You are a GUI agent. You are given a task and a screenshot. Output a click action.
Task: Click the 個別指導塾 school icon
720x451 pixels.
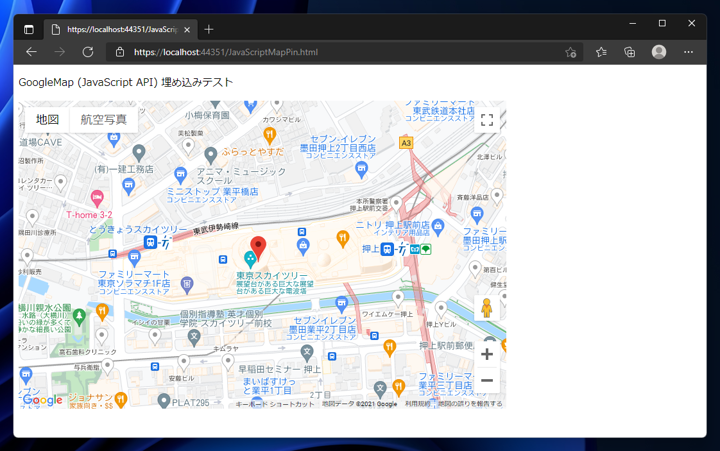tap(194, 338)
